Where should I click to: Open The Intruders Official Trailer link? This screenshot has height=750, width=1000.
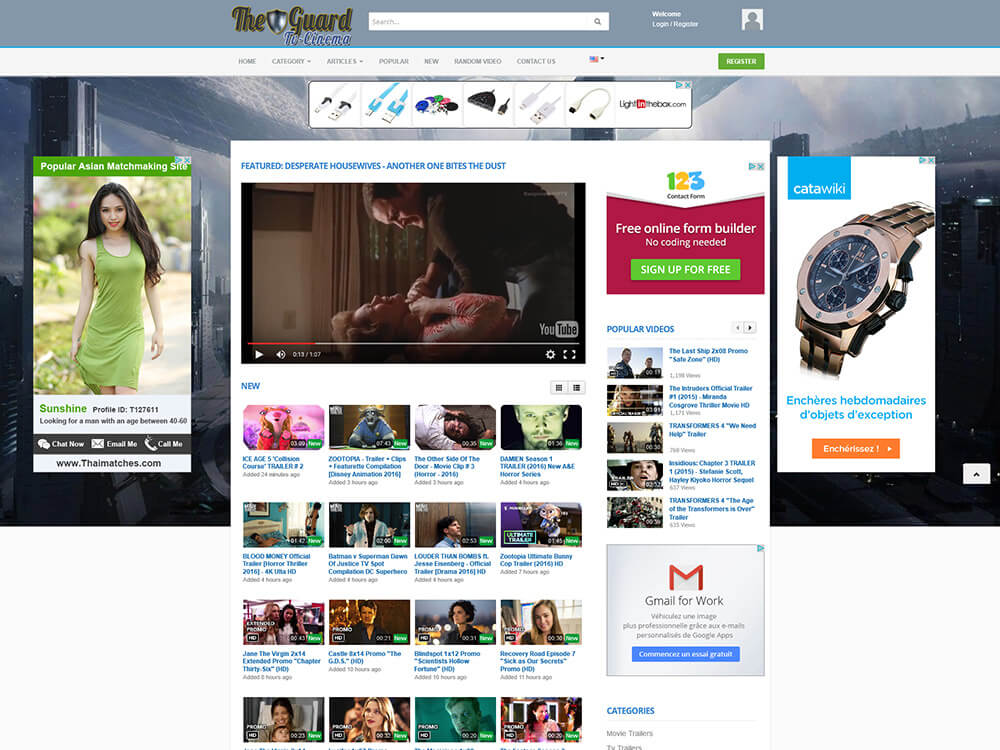coord(710,397)
